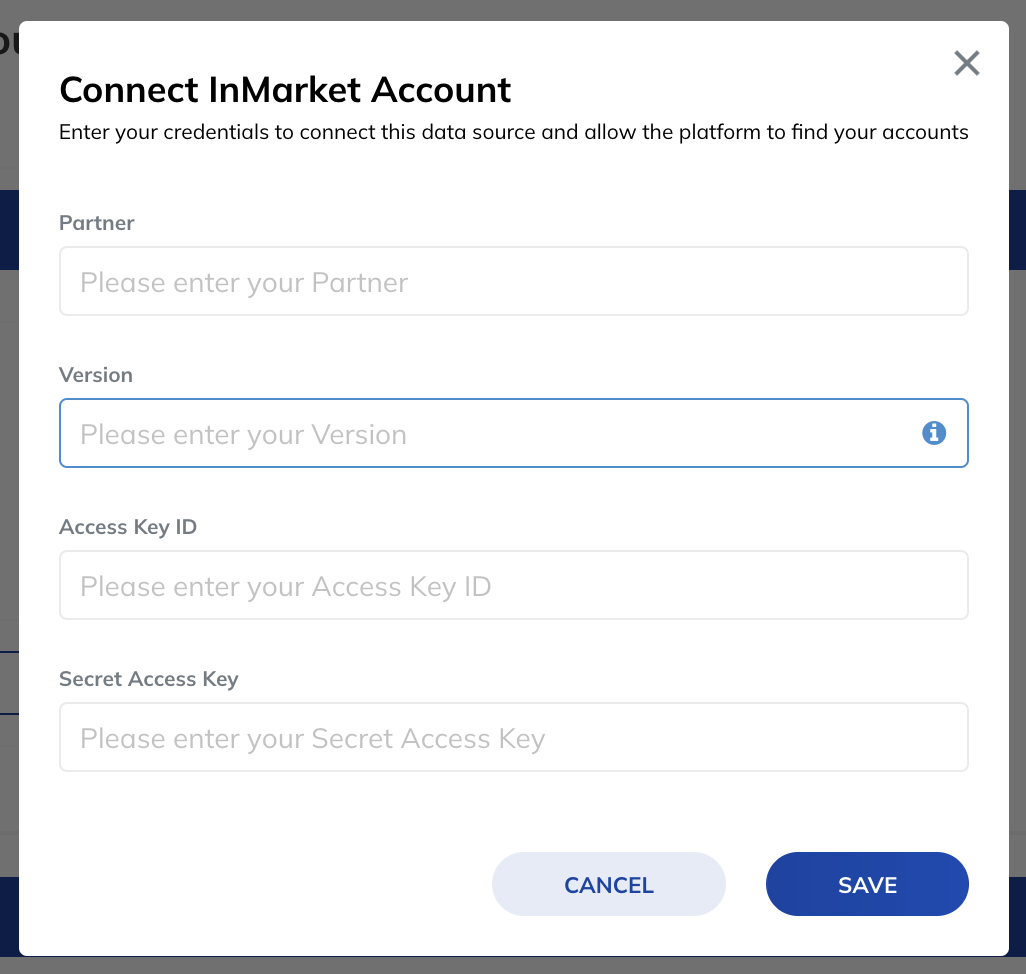Click the "Access Key ID" label
The height and width of the screenshot is (974, 1026).
tap(128, 527)
